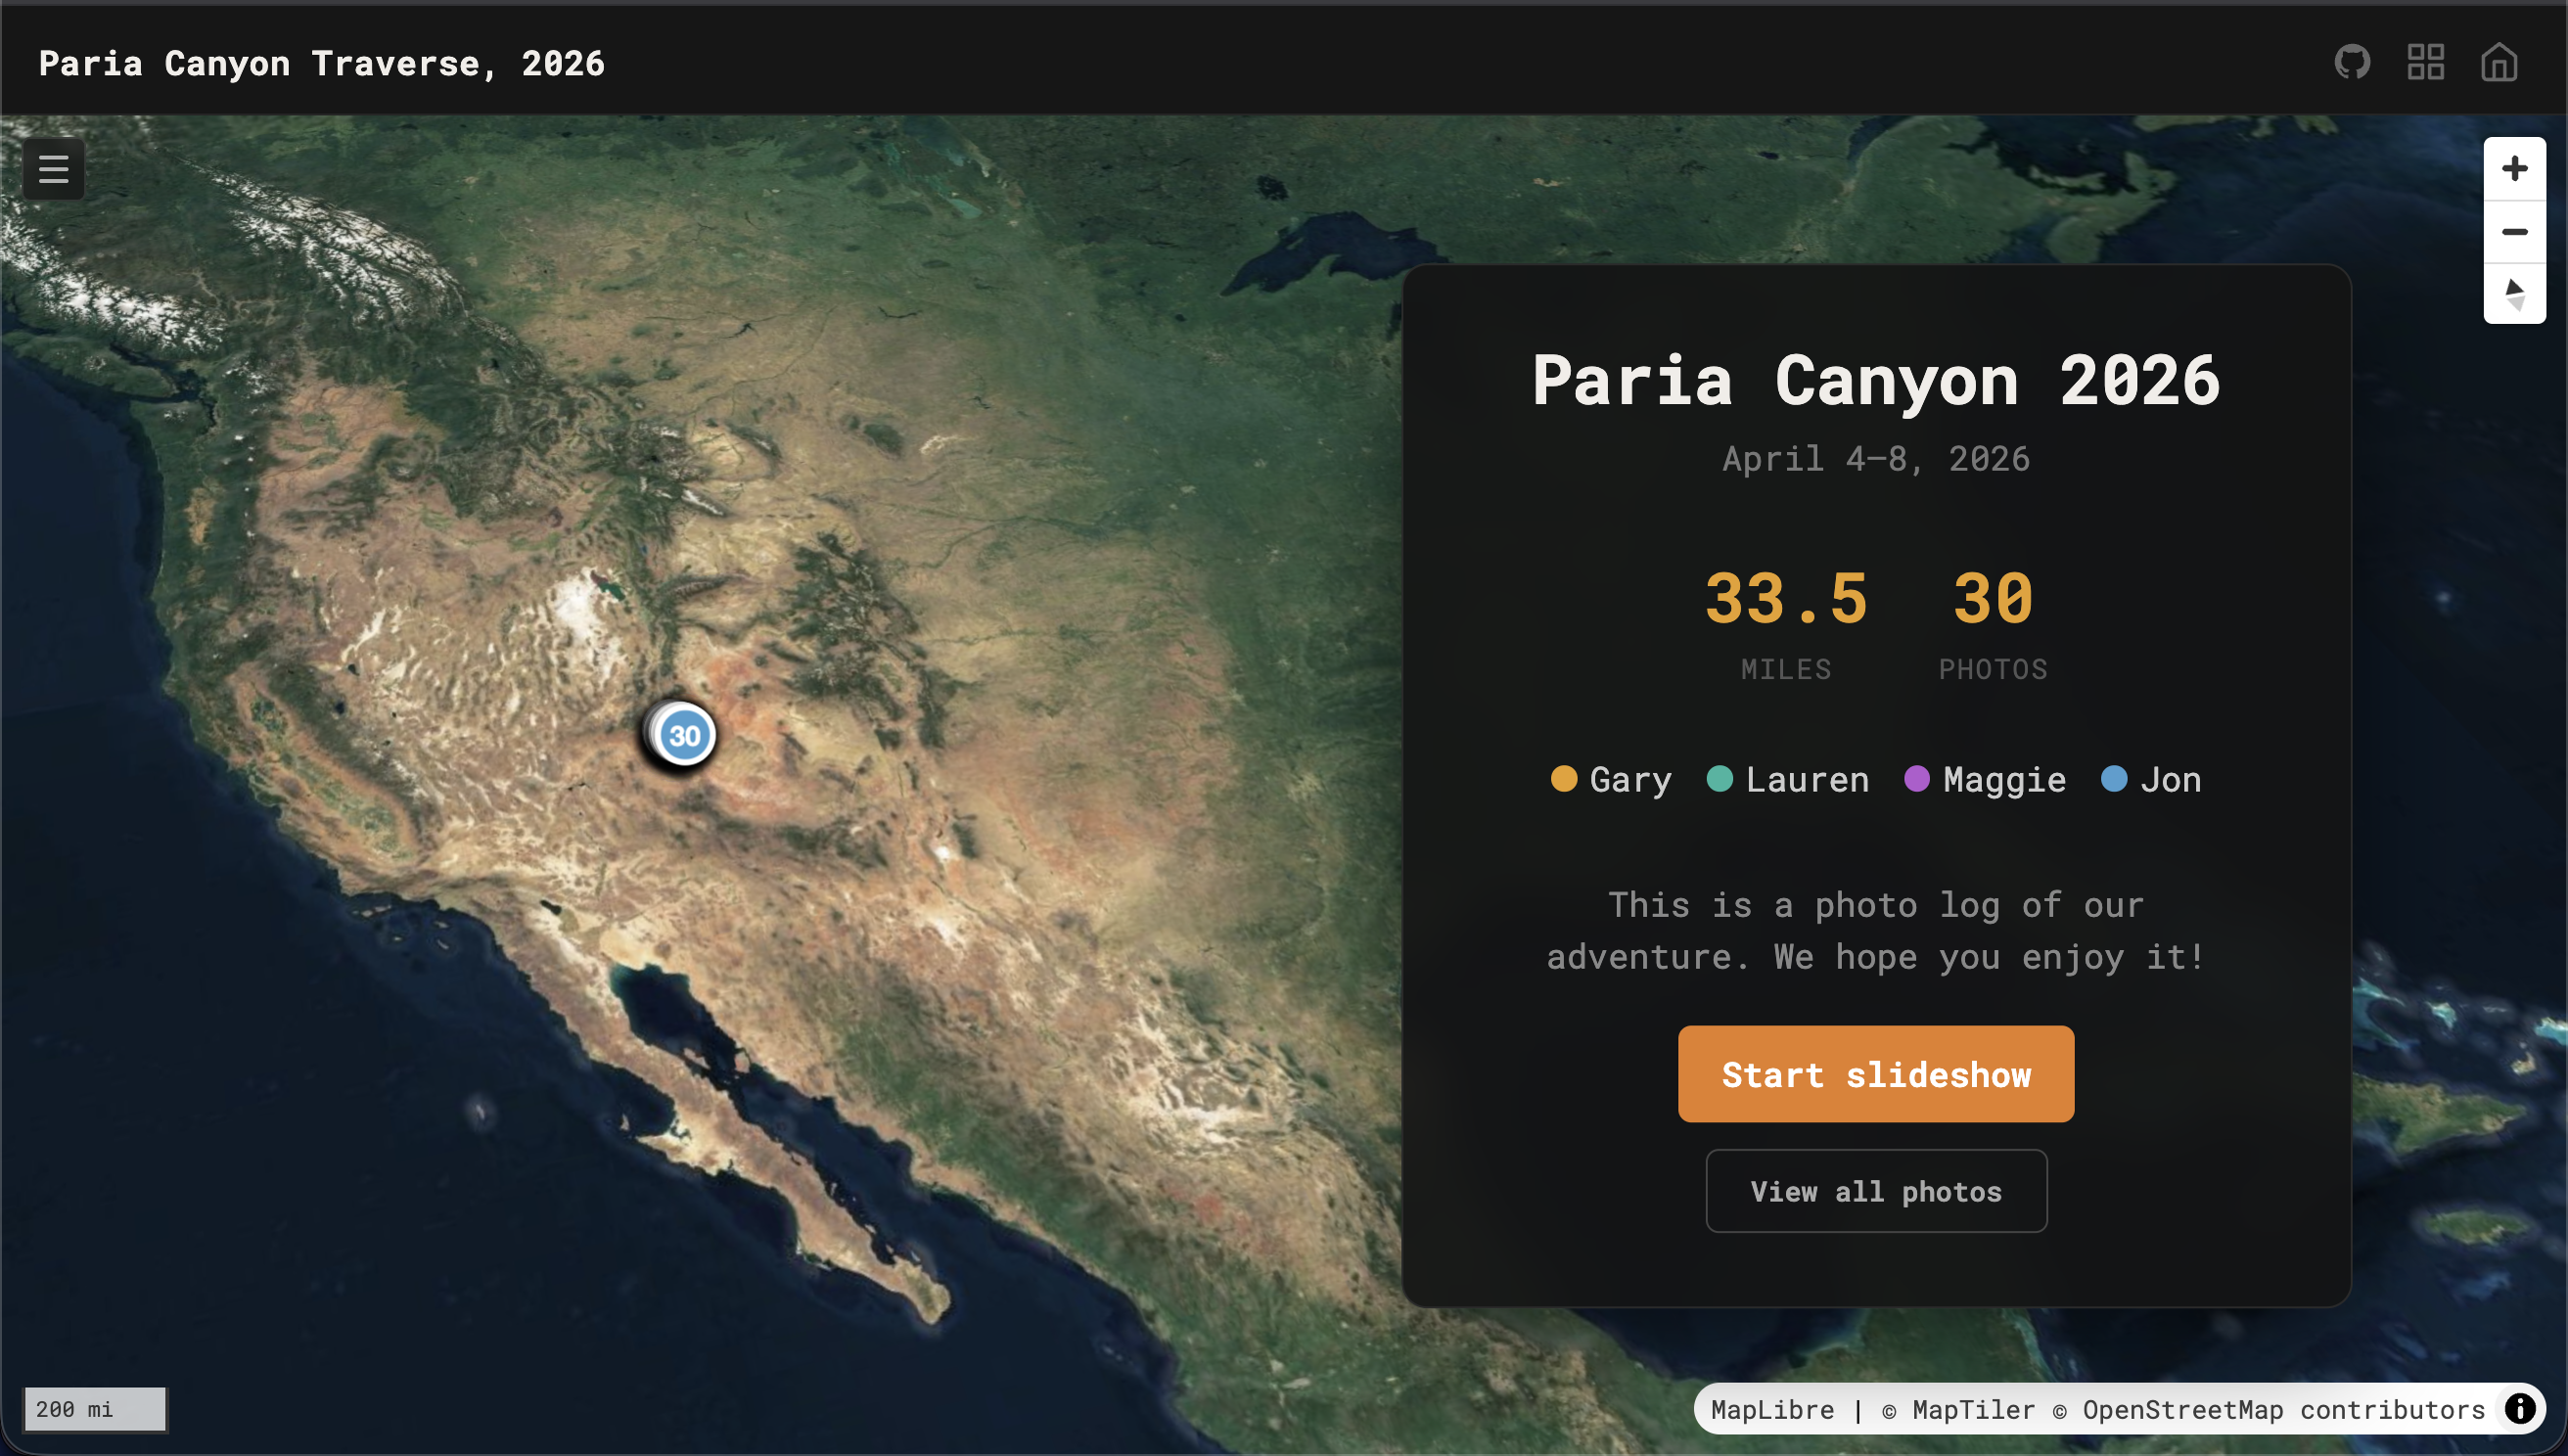Open the GitHub repository icon
This screenshot has width=2568, height=1456.
(x=2352, y=62)
